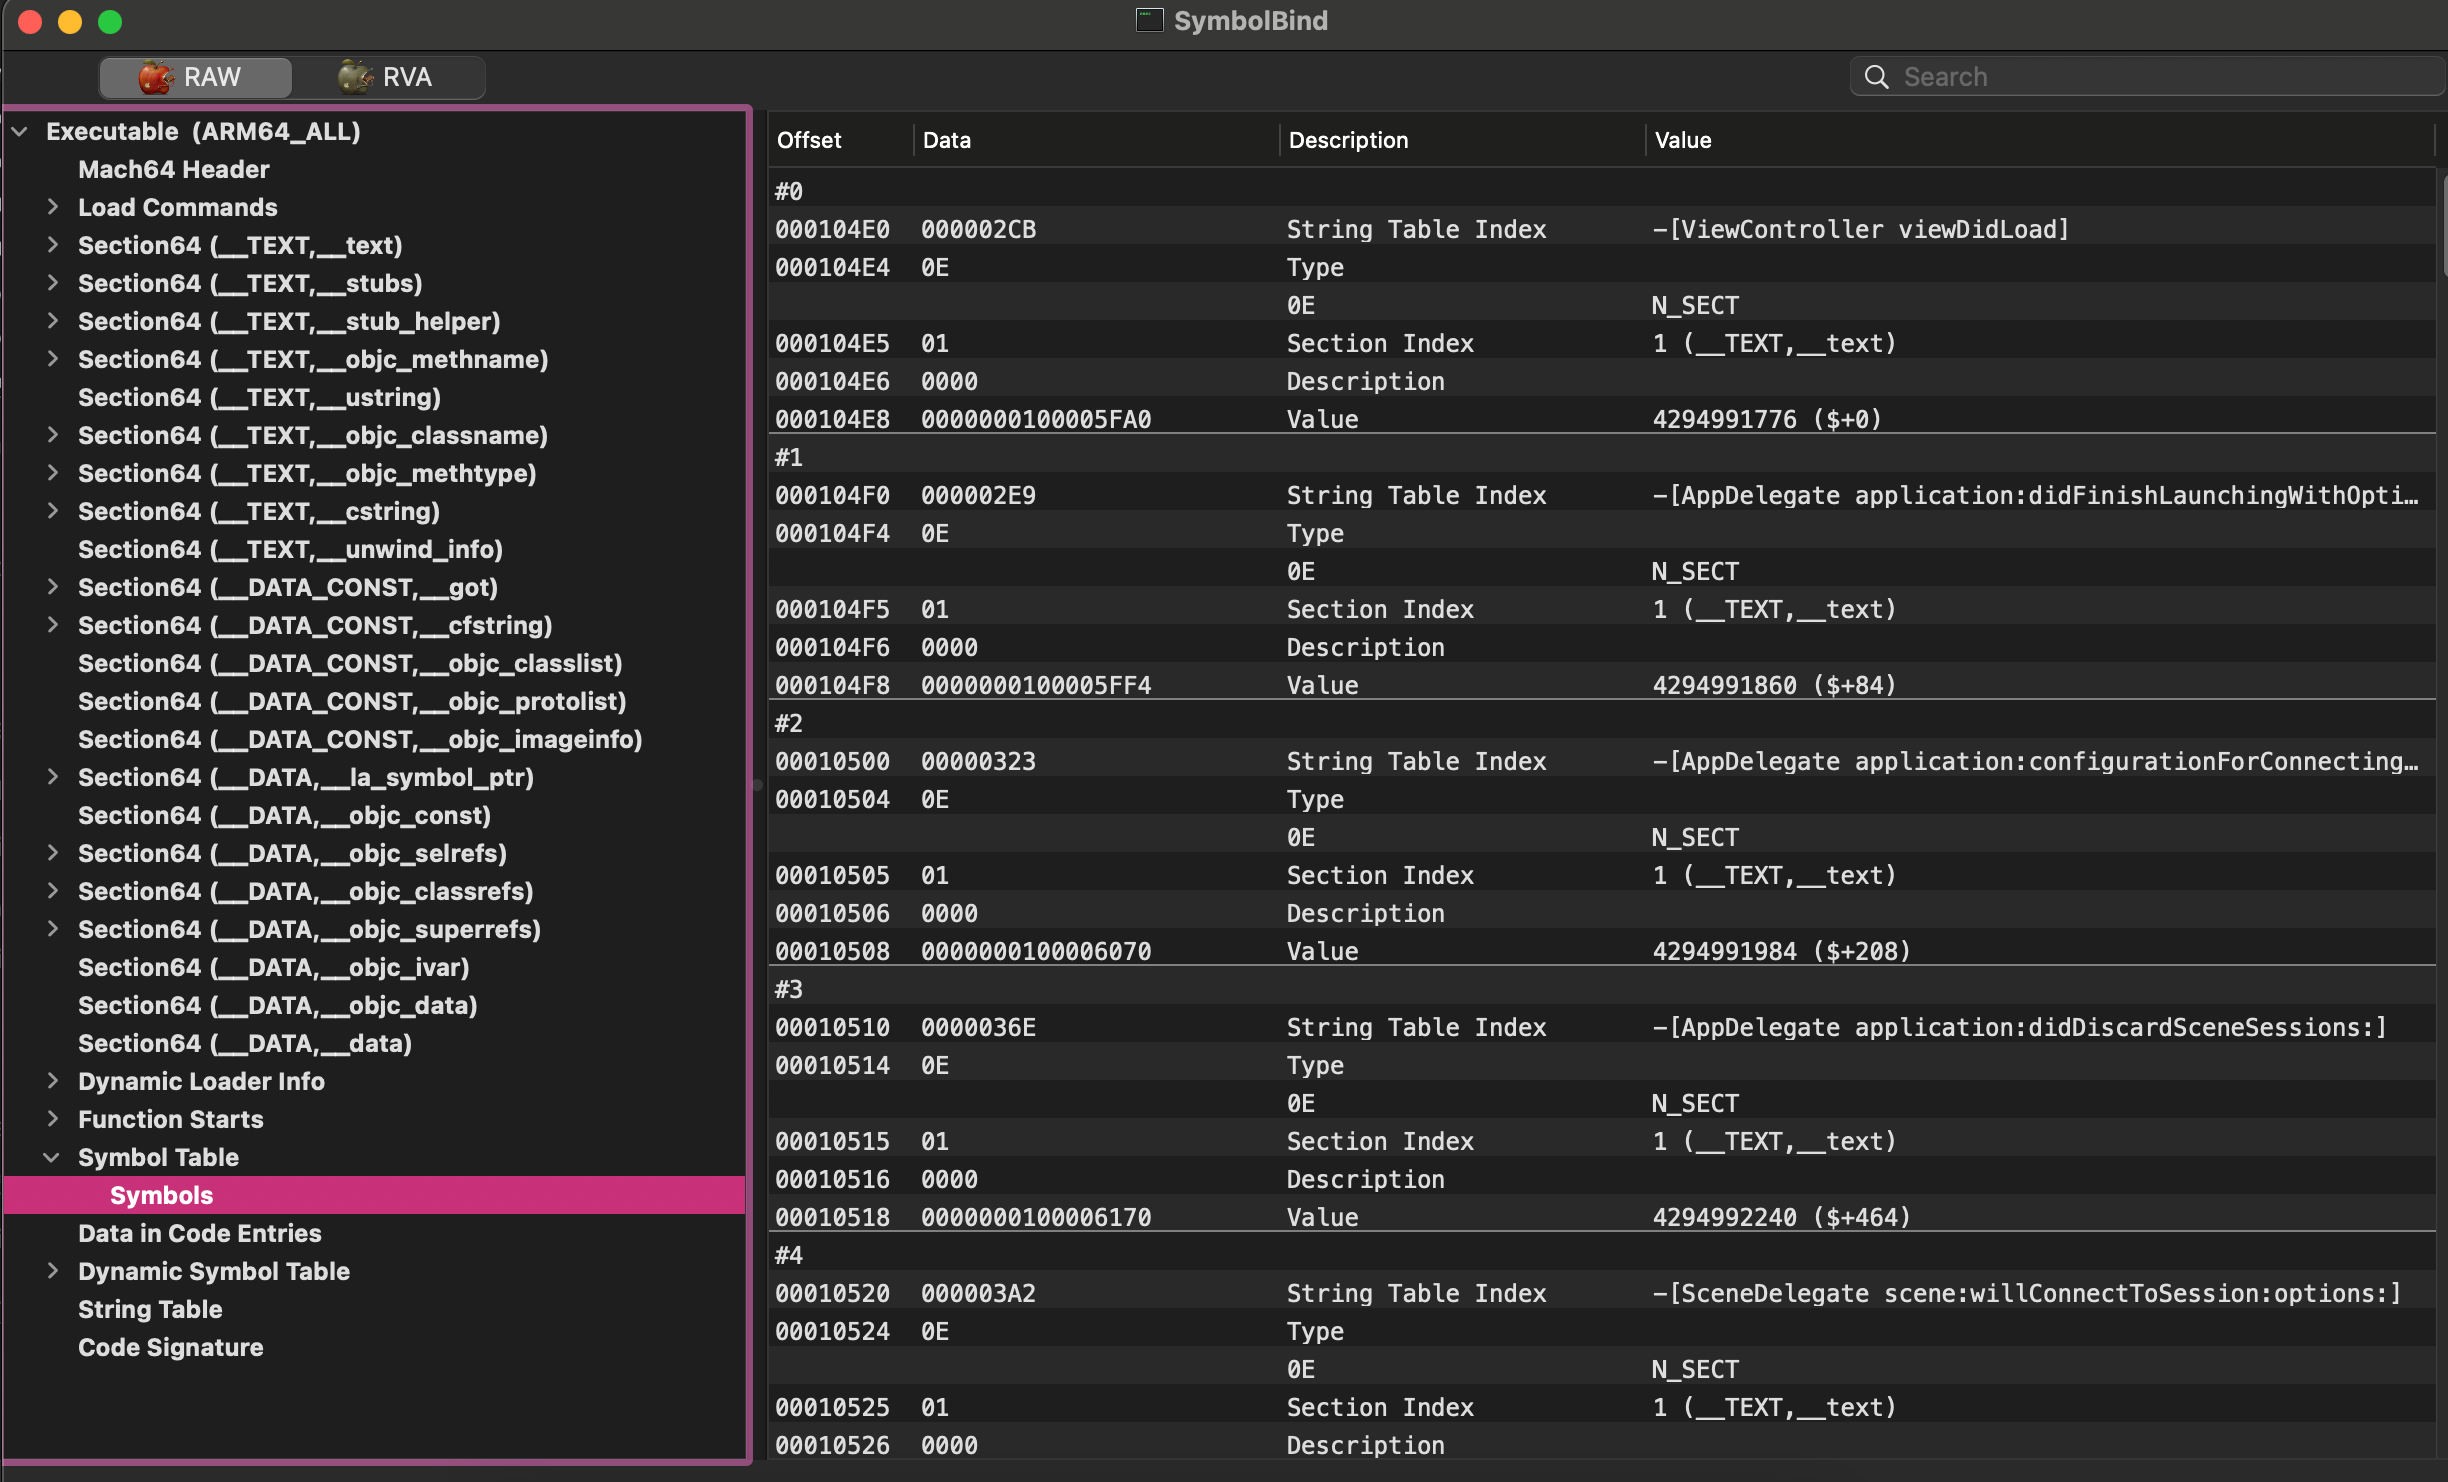
Task: Click data cell 0000036E
Action: click(x=978, y=1027)
